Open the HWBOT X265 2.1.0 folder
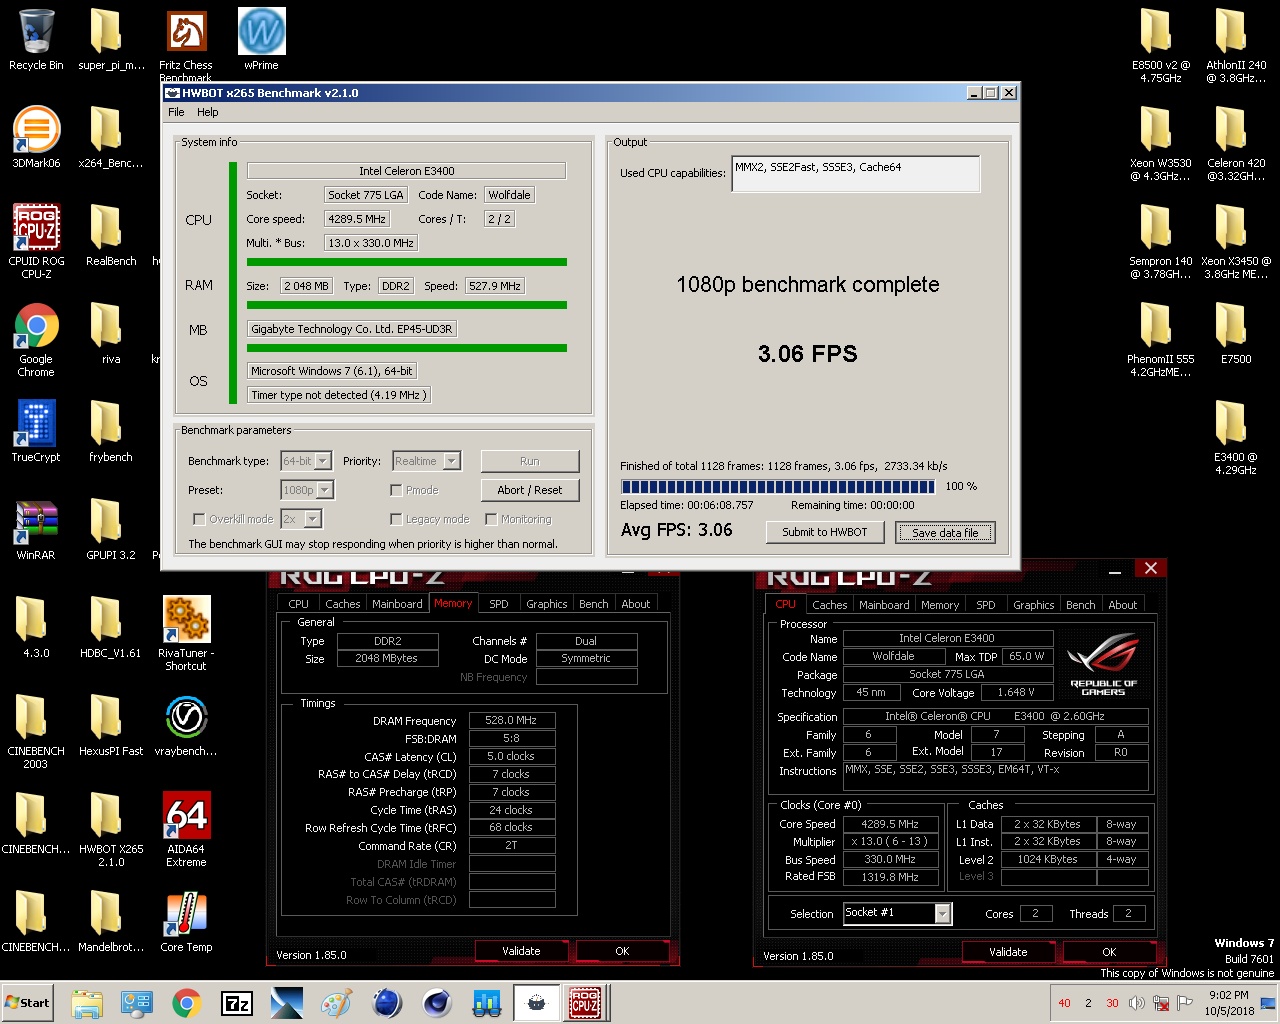Viewport: 1280px width, 1024px height. click(111, 829)
